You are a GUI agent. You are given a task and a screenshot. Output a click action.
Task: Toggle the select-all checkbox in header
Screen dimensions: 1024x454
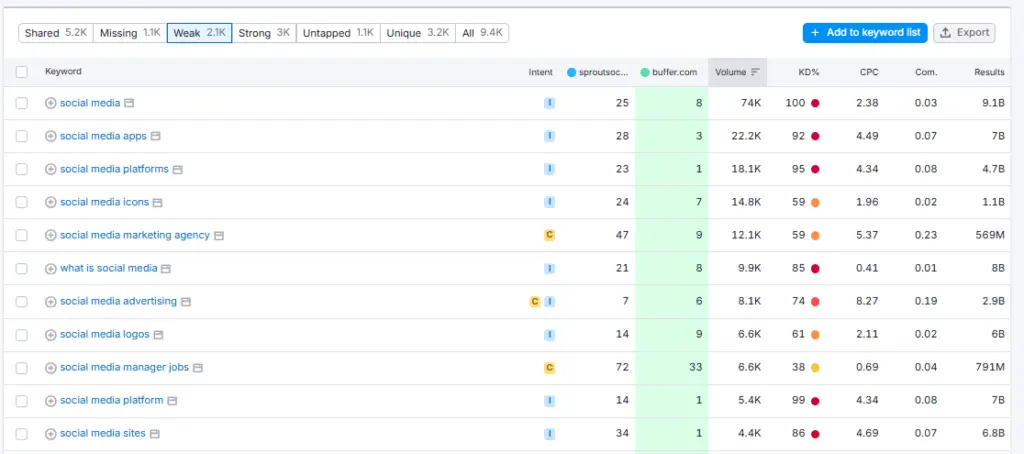point(22,72)
